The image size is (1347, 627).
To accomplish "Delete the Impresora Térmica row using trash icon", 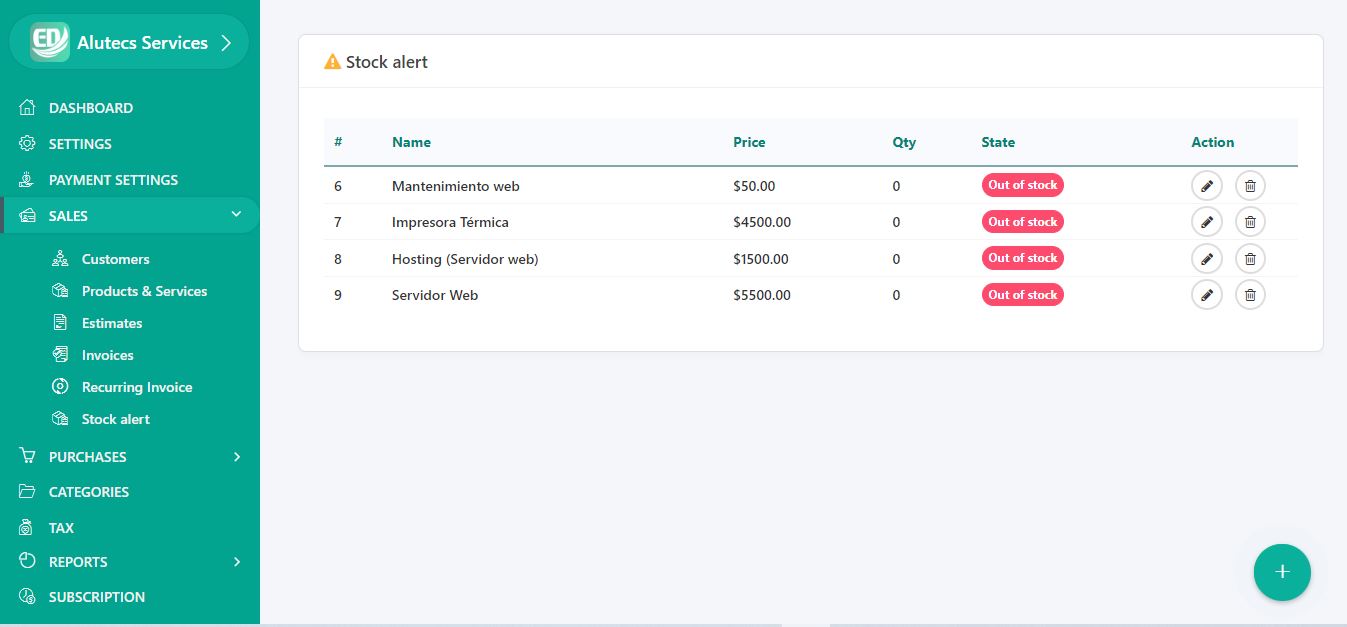I will pos(1250,222).
